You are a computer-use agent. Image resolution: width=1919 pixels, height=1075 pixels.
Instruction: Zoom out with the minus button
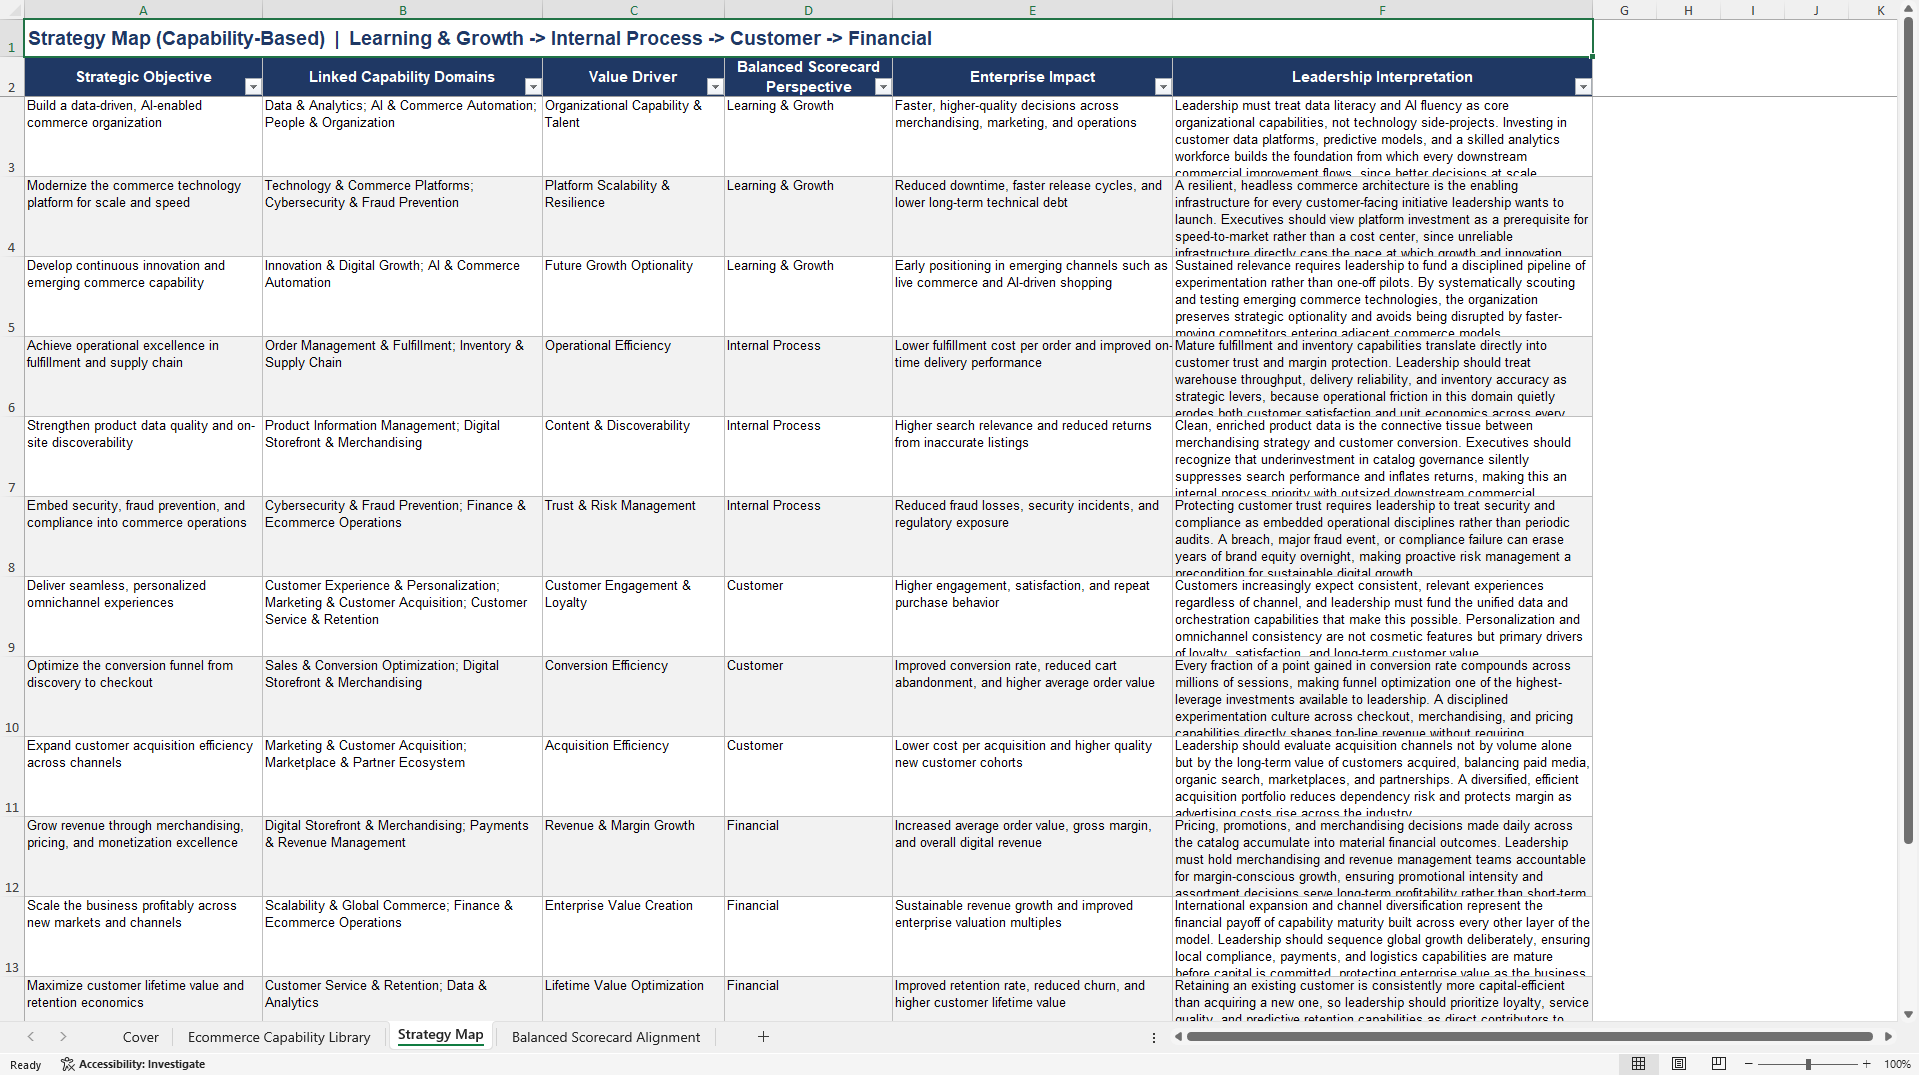click(x=1749, y=1064)
